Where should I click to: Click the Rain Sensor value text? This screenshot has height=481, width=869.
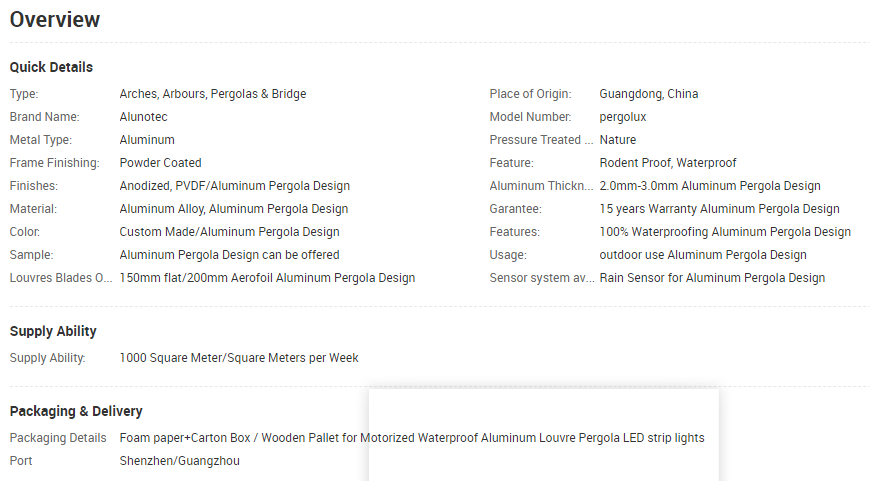712,278
